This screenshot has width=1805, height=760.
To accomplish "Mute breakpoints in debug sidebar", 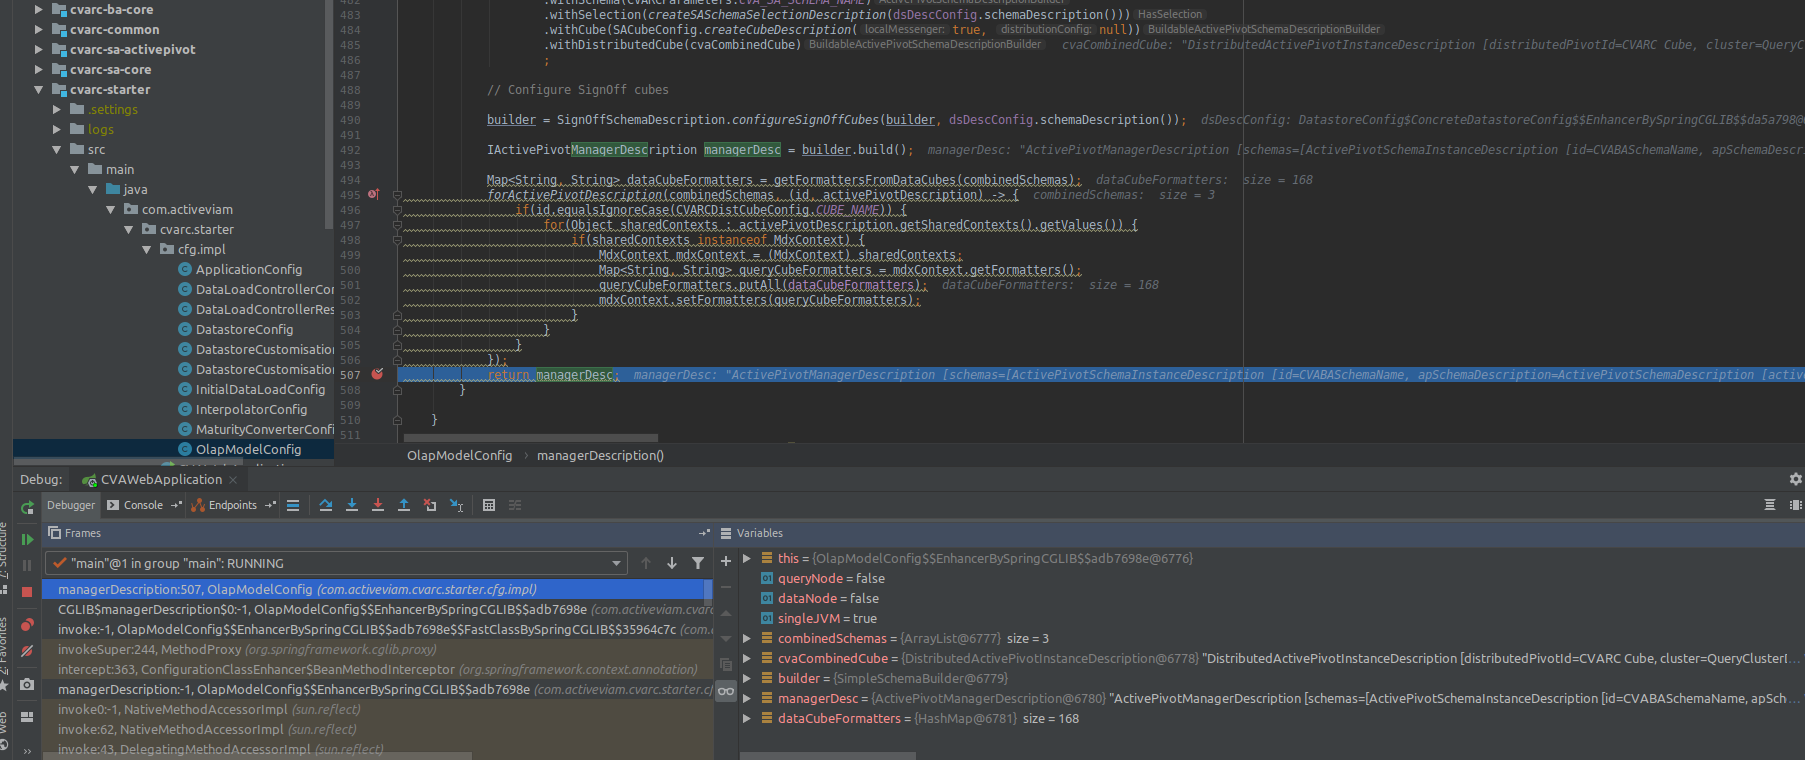I will (27, 651).
